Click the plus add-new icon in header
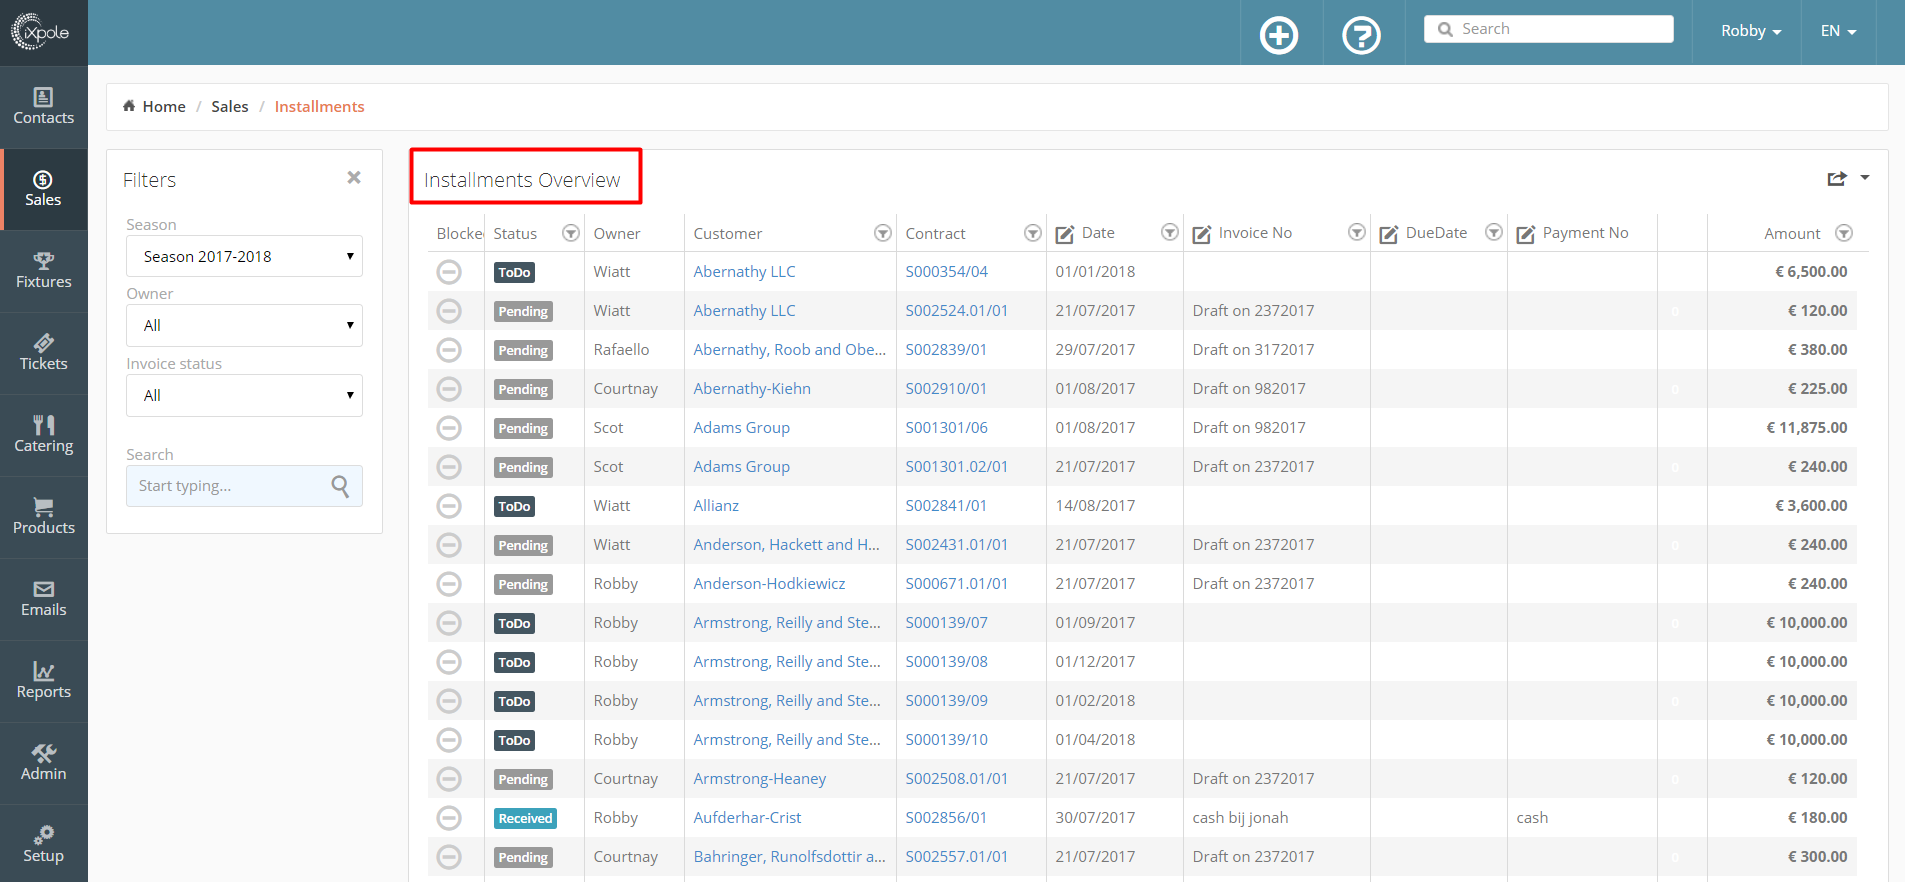 (x=1279, y=35)
